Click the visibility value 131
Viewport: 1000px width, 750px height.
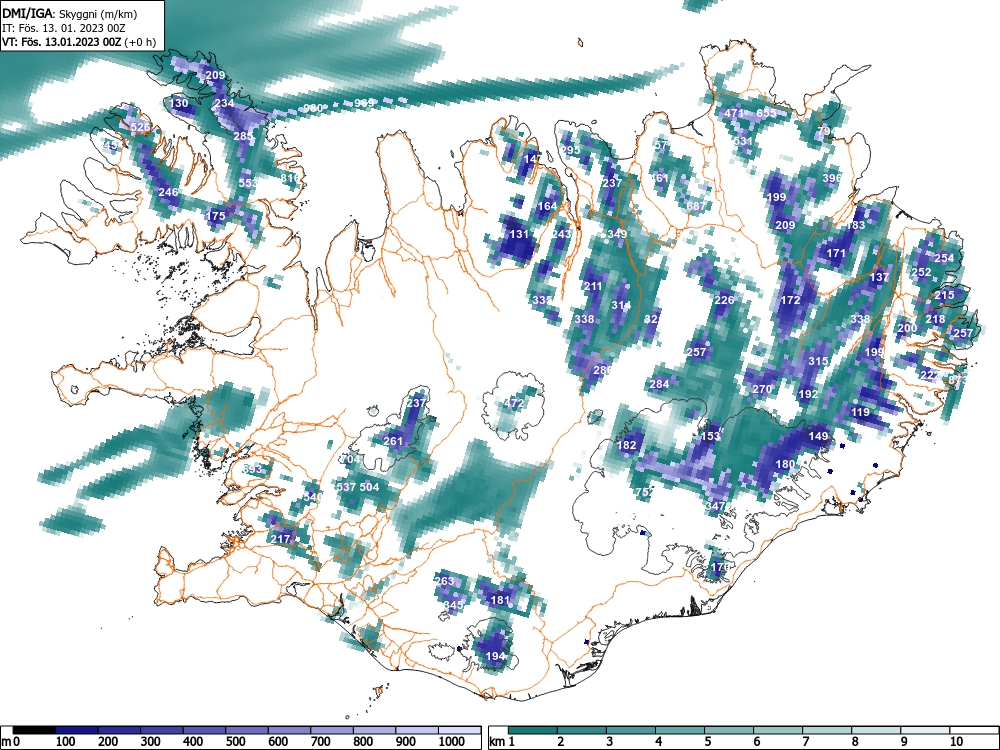(x=519, y=234)
